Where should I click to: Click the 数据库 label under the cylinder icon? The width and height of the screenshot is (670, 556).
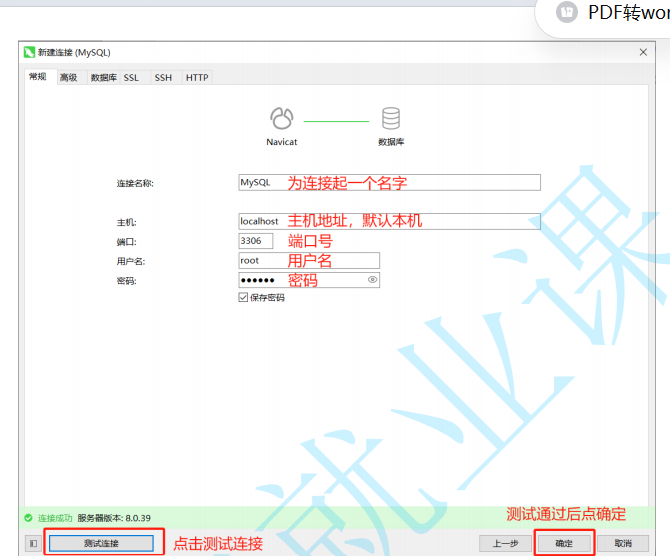pos(391,142)
